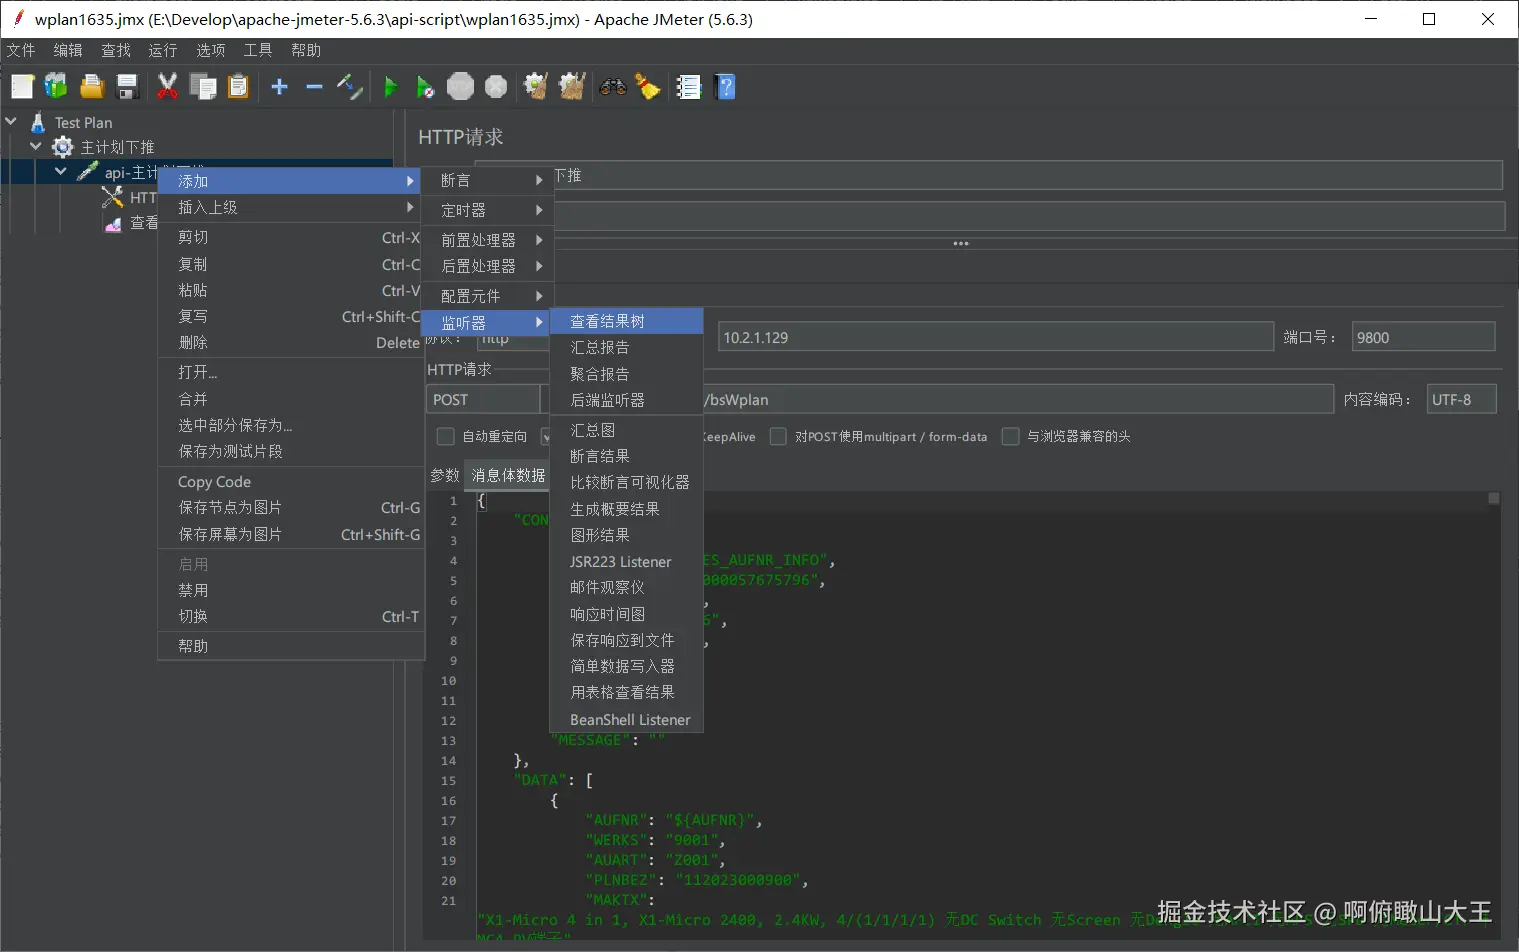Select 汇总报告 from listener menu
Viewport: 1519px width, 952px height.
point(627,347)
